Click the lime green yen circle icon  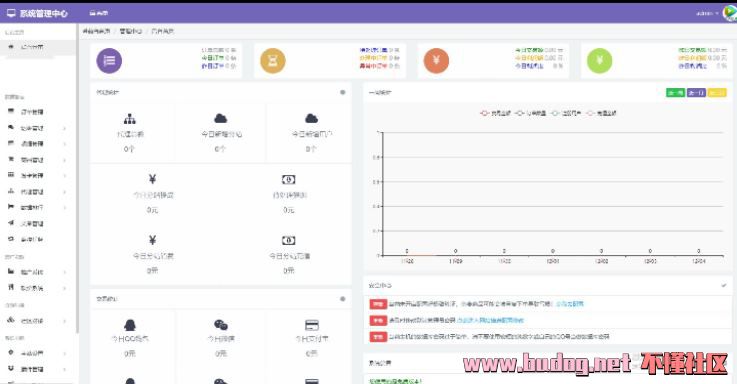coord(600,61)
